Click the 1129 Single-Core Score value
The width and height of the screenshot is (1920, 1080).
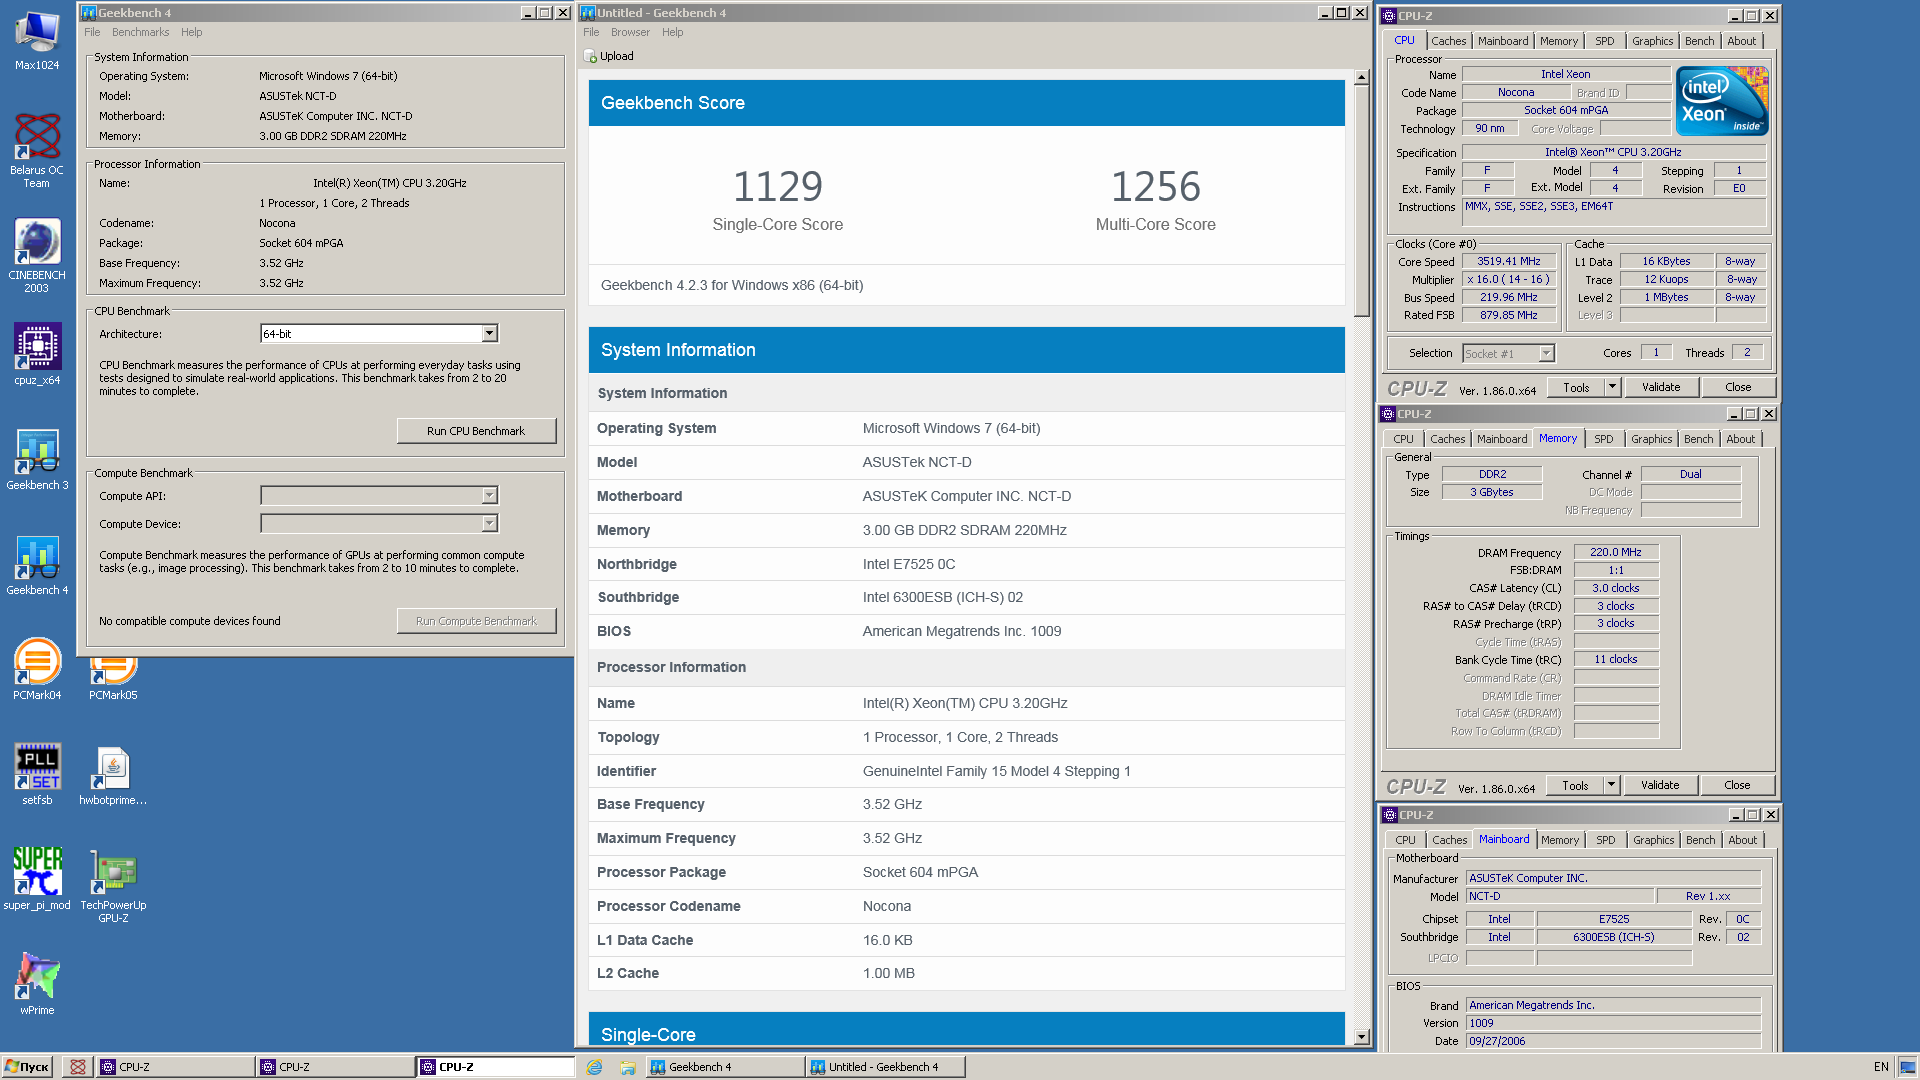pos(778,187)
